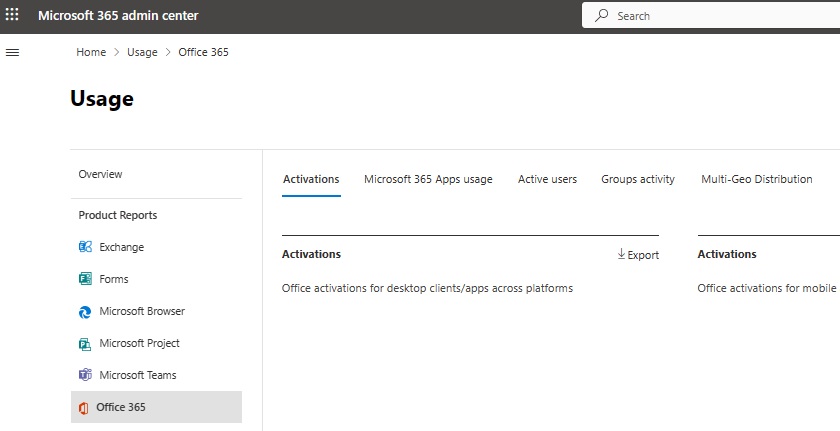Screen dimensions: 840x431
Task: Click the Microsoft 365 admin center title
Action: pyautogui.click(x=118, y=16)
